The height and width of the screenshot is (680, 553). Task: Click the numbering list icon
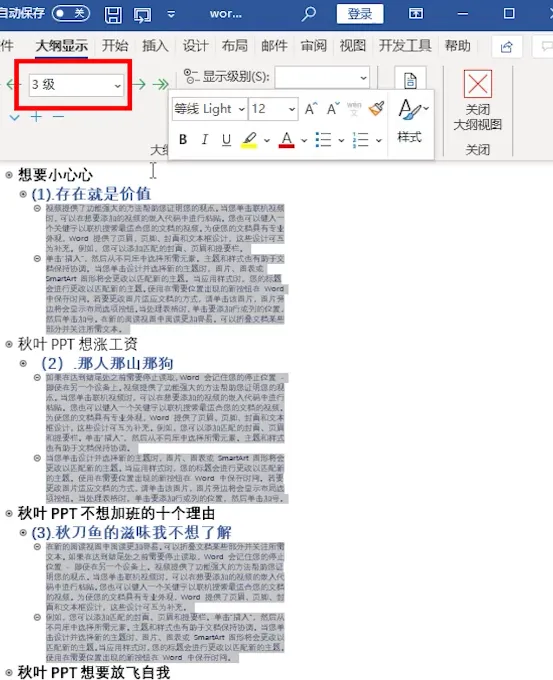361,140
